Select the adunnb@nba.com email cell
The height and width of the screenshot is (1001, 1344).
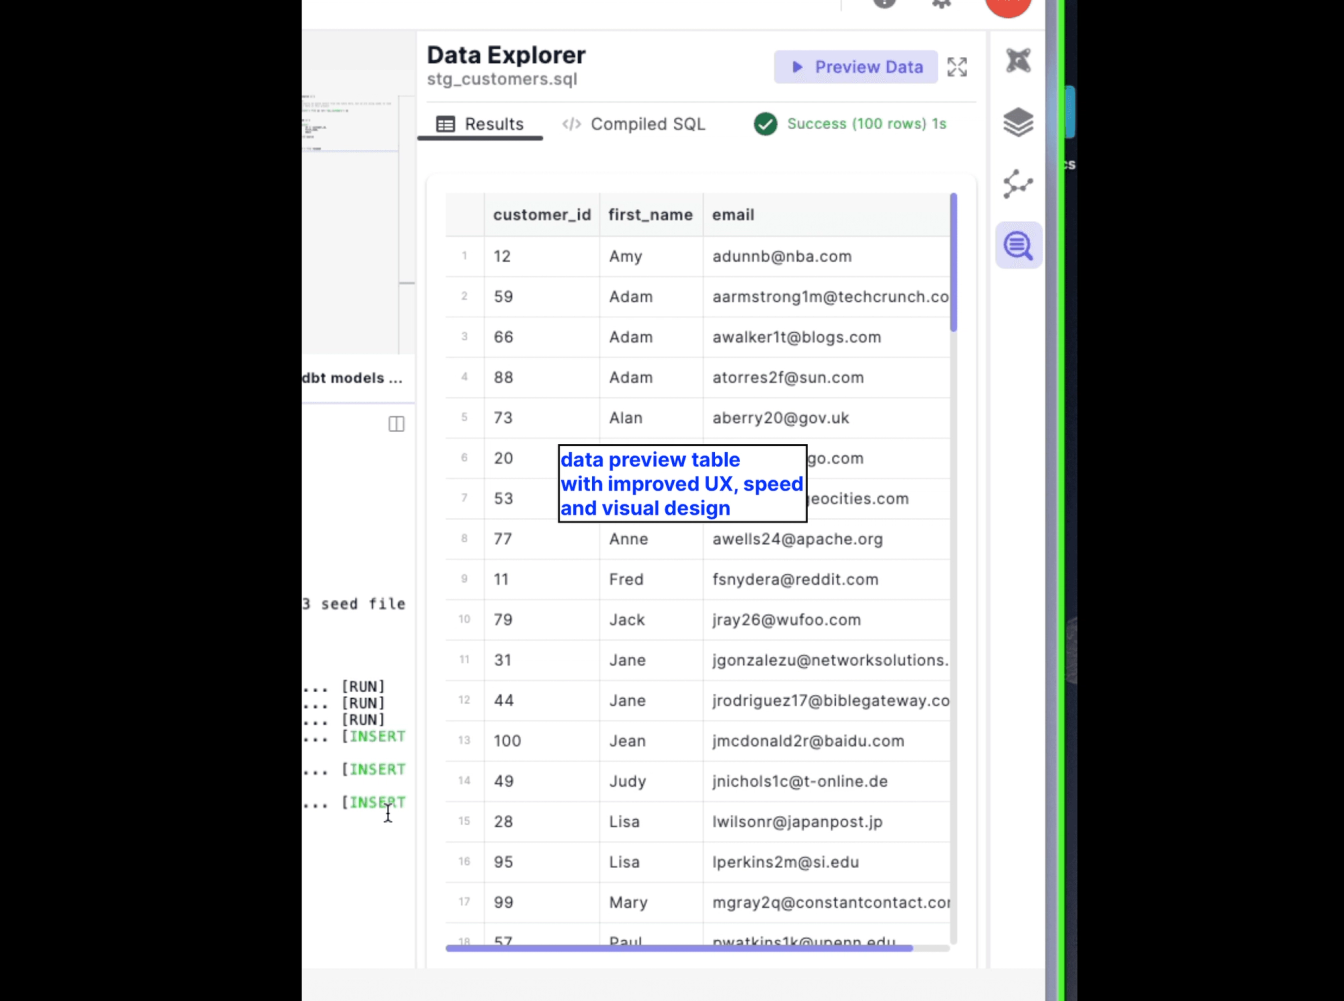point(826,257)
